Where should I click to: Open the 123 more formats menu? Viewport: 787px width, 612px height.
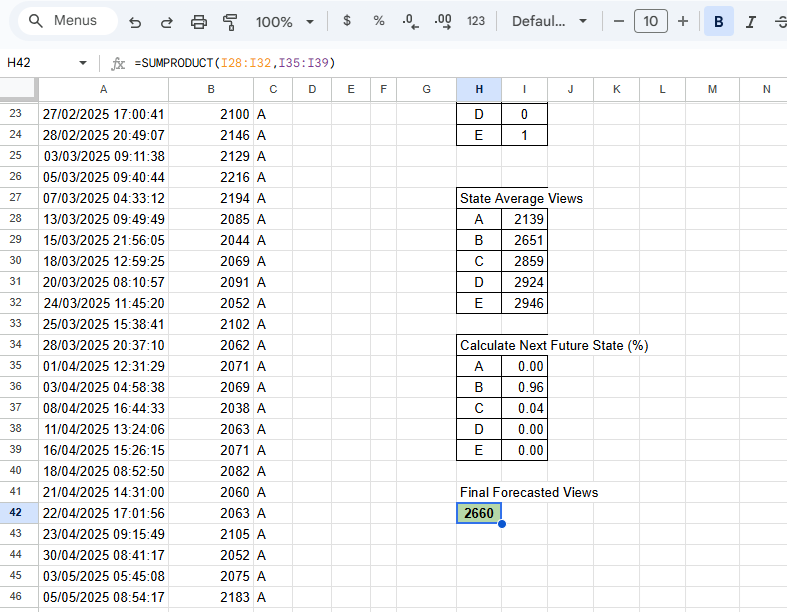coord(476,21)
